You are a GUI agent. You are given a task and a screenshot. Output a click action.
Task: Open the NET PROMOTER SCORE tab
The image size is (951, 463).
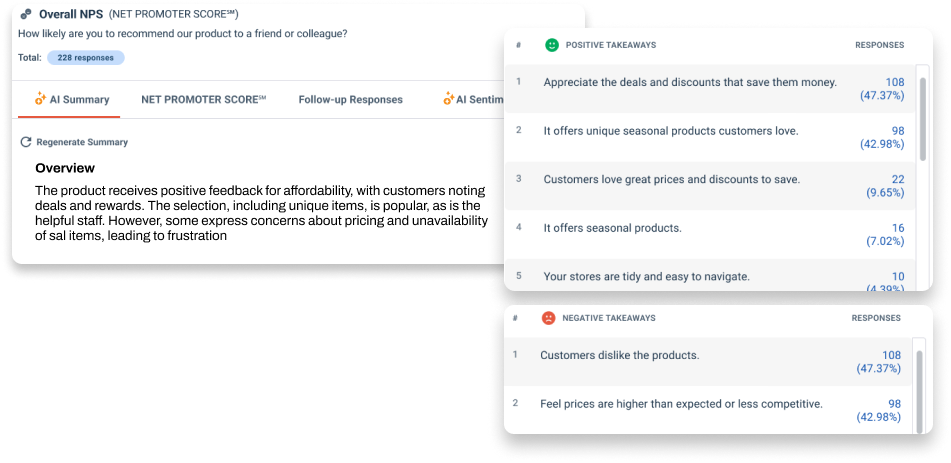point(203,100)
